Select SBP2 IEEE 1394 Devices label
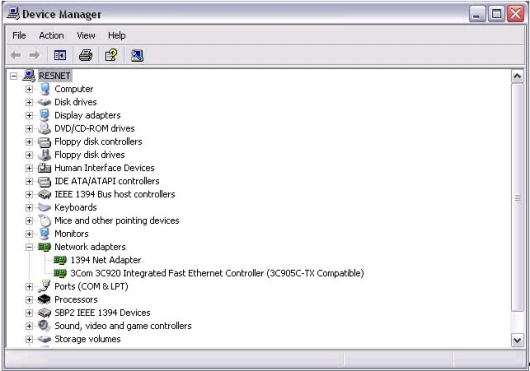Screen dimensions: 530x371 [102, 313]
